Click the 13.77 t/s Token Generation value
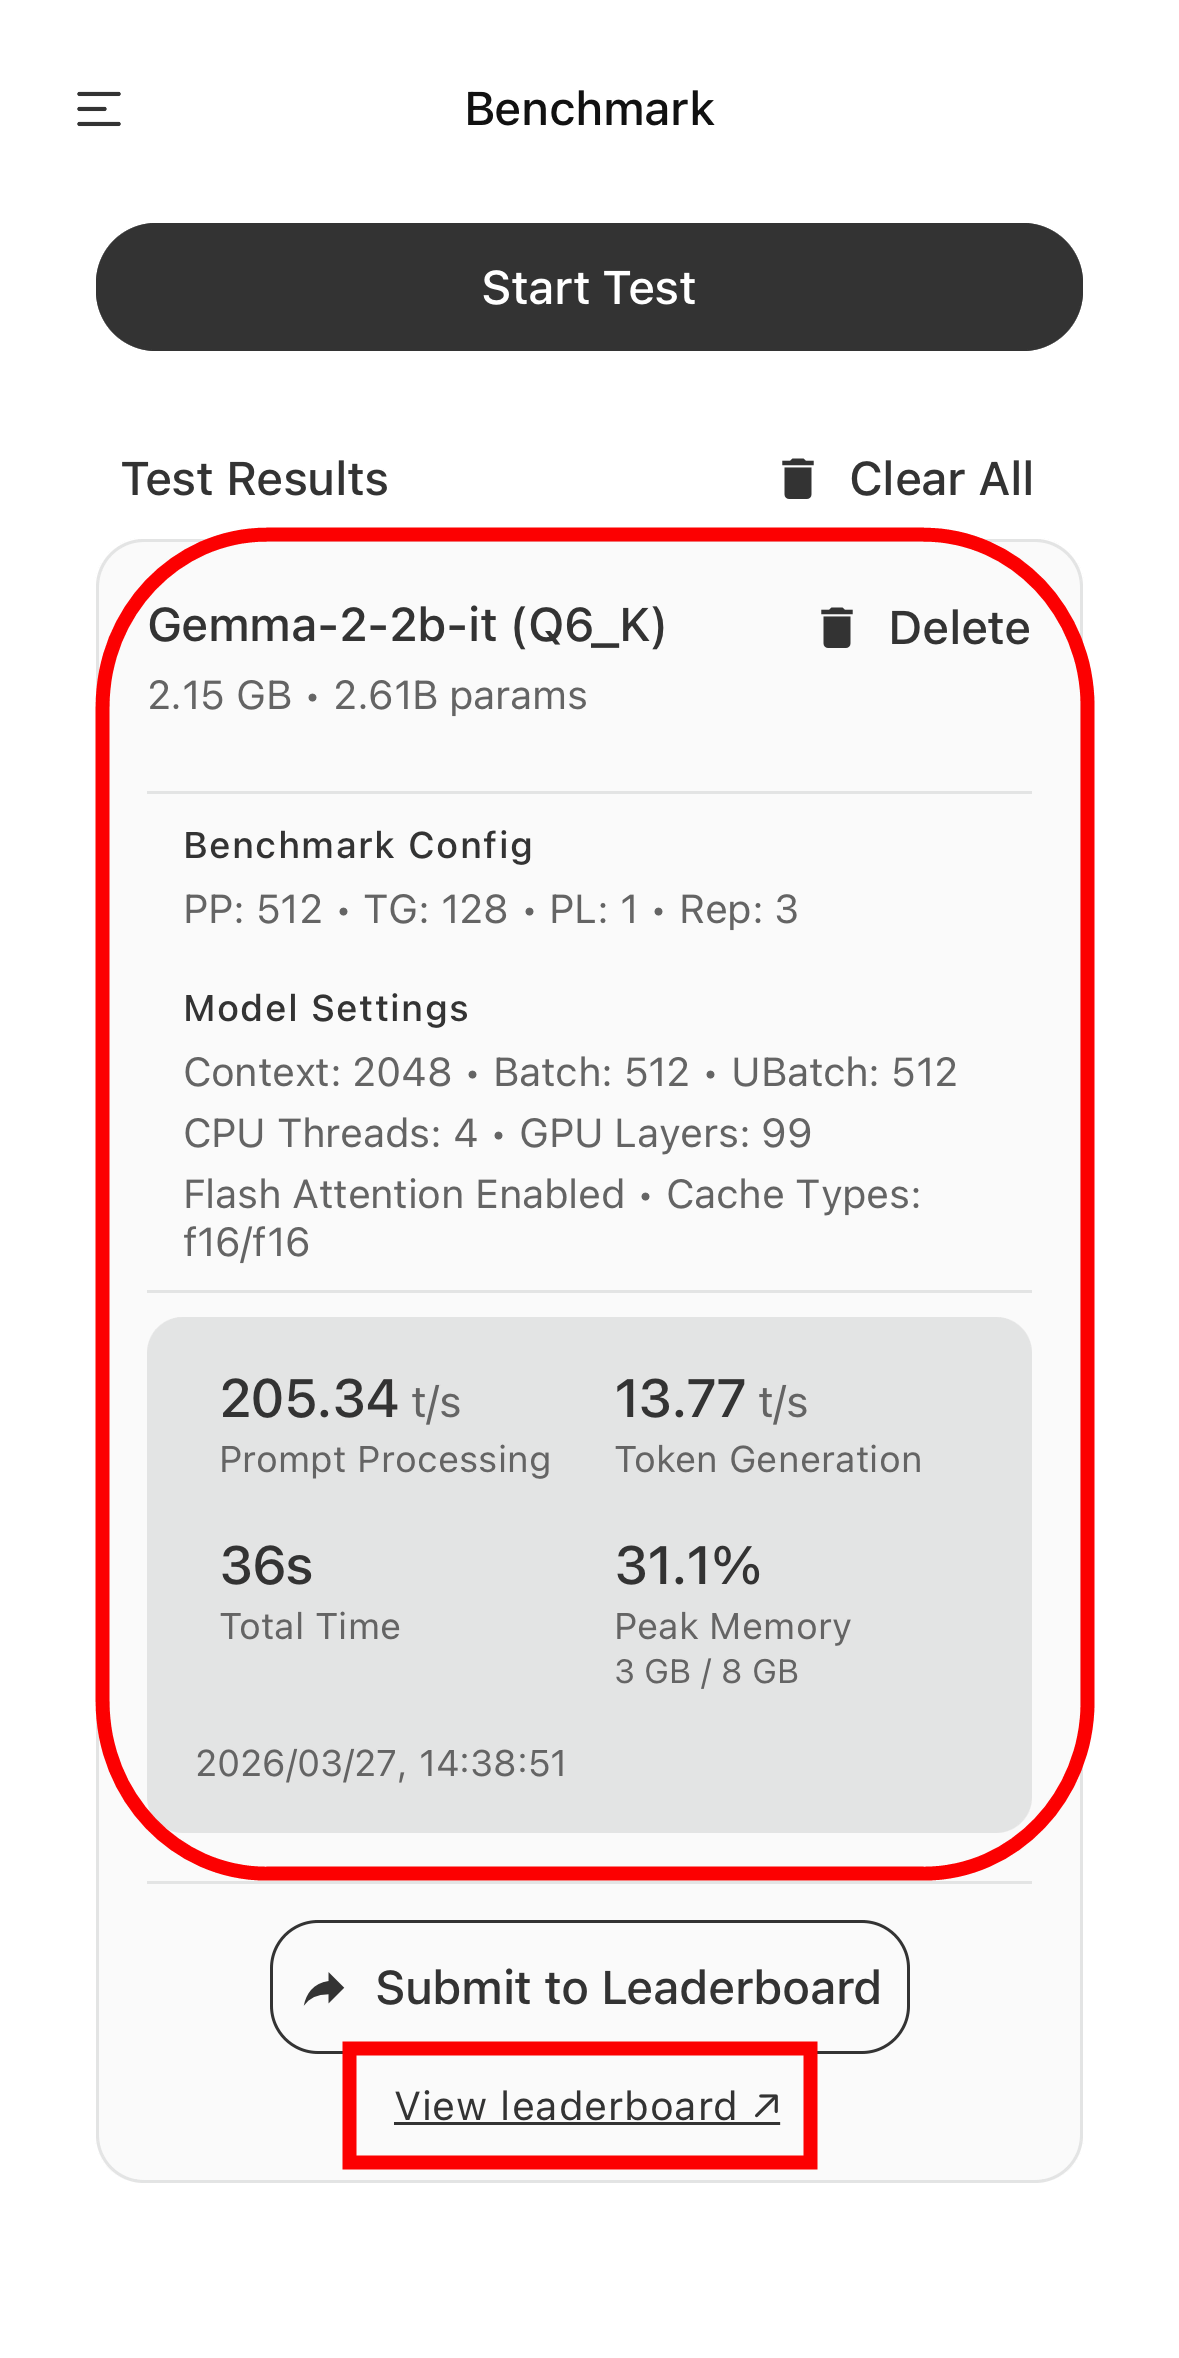 coord(711,1399)
